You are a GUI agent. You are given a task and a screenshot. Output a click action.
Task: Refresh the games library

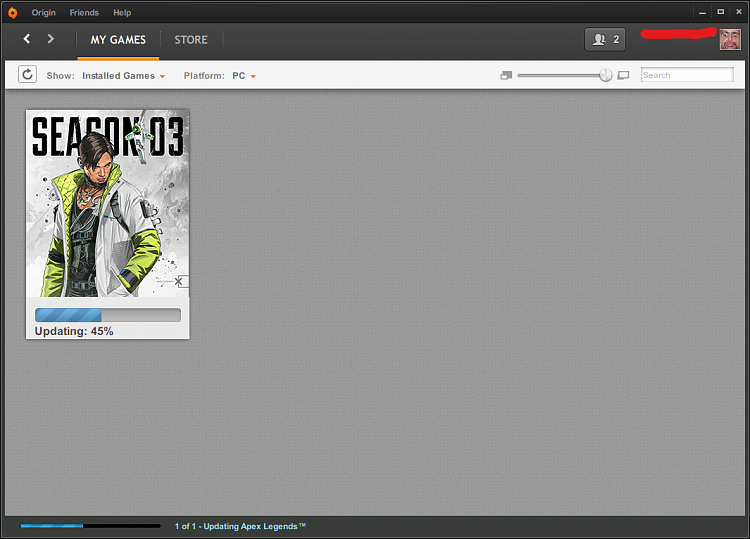27,75
